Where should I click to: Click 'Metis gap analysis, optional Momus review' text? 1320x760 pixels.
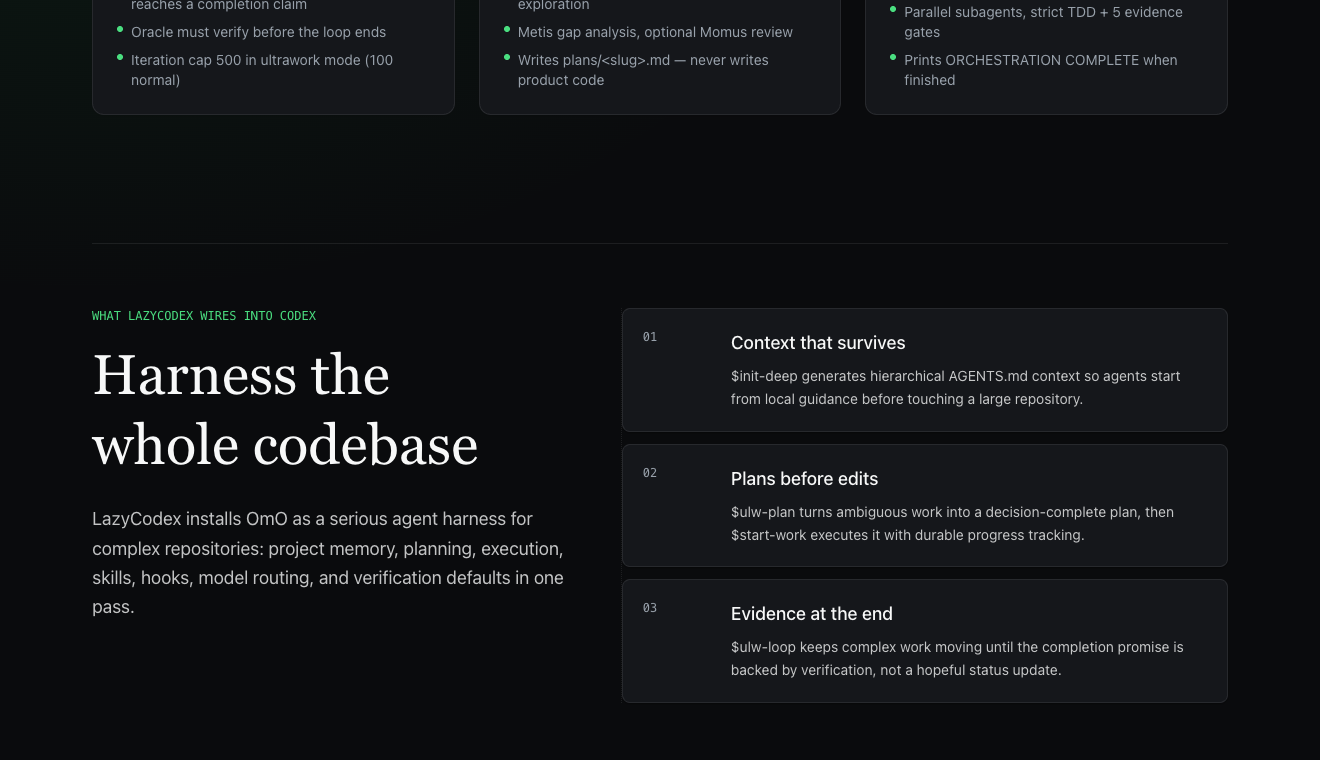tap(655, 32)
